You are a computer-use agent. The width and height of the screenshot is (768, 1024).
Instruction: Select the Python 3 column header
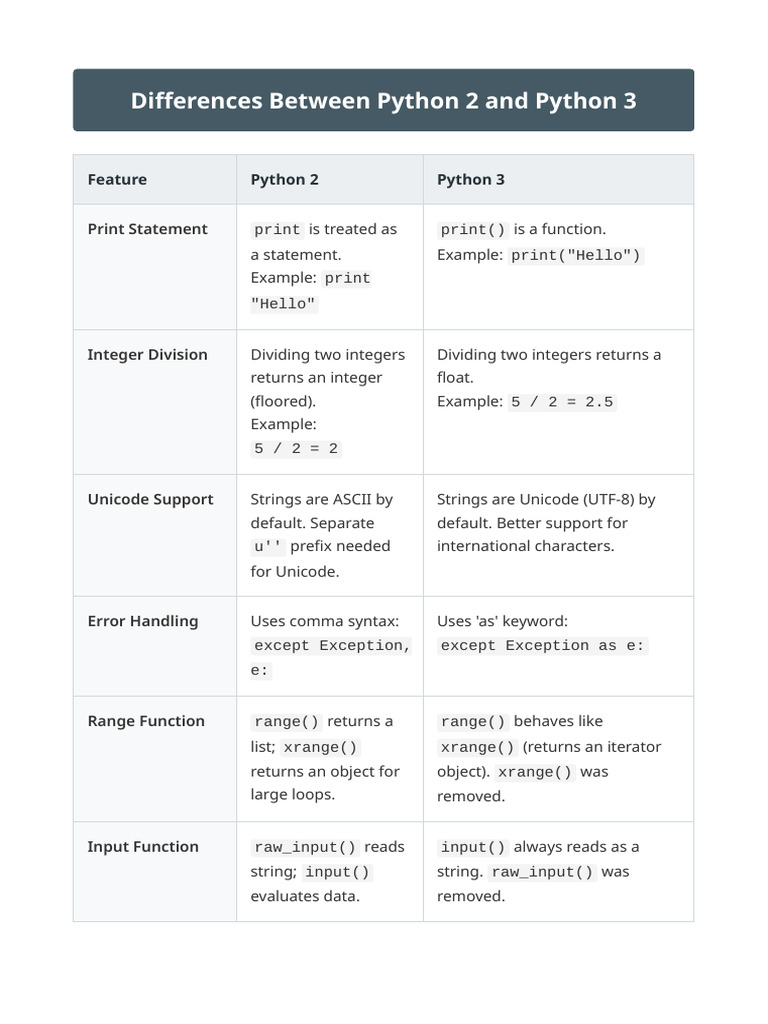tap(471, 180)
